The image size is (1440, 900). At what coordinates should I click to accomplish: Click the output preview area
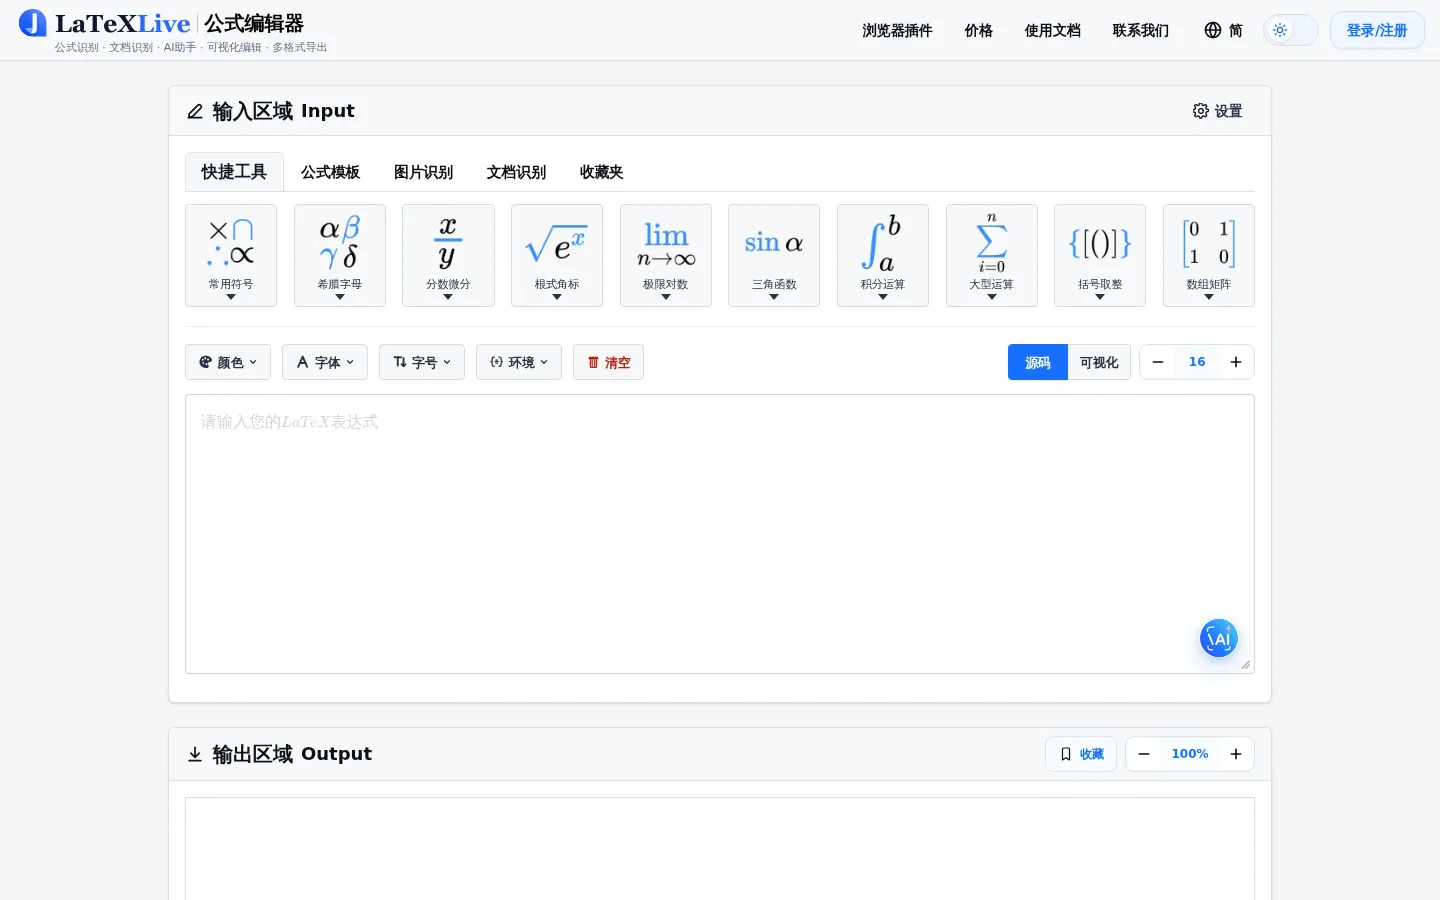click(720, 849)
